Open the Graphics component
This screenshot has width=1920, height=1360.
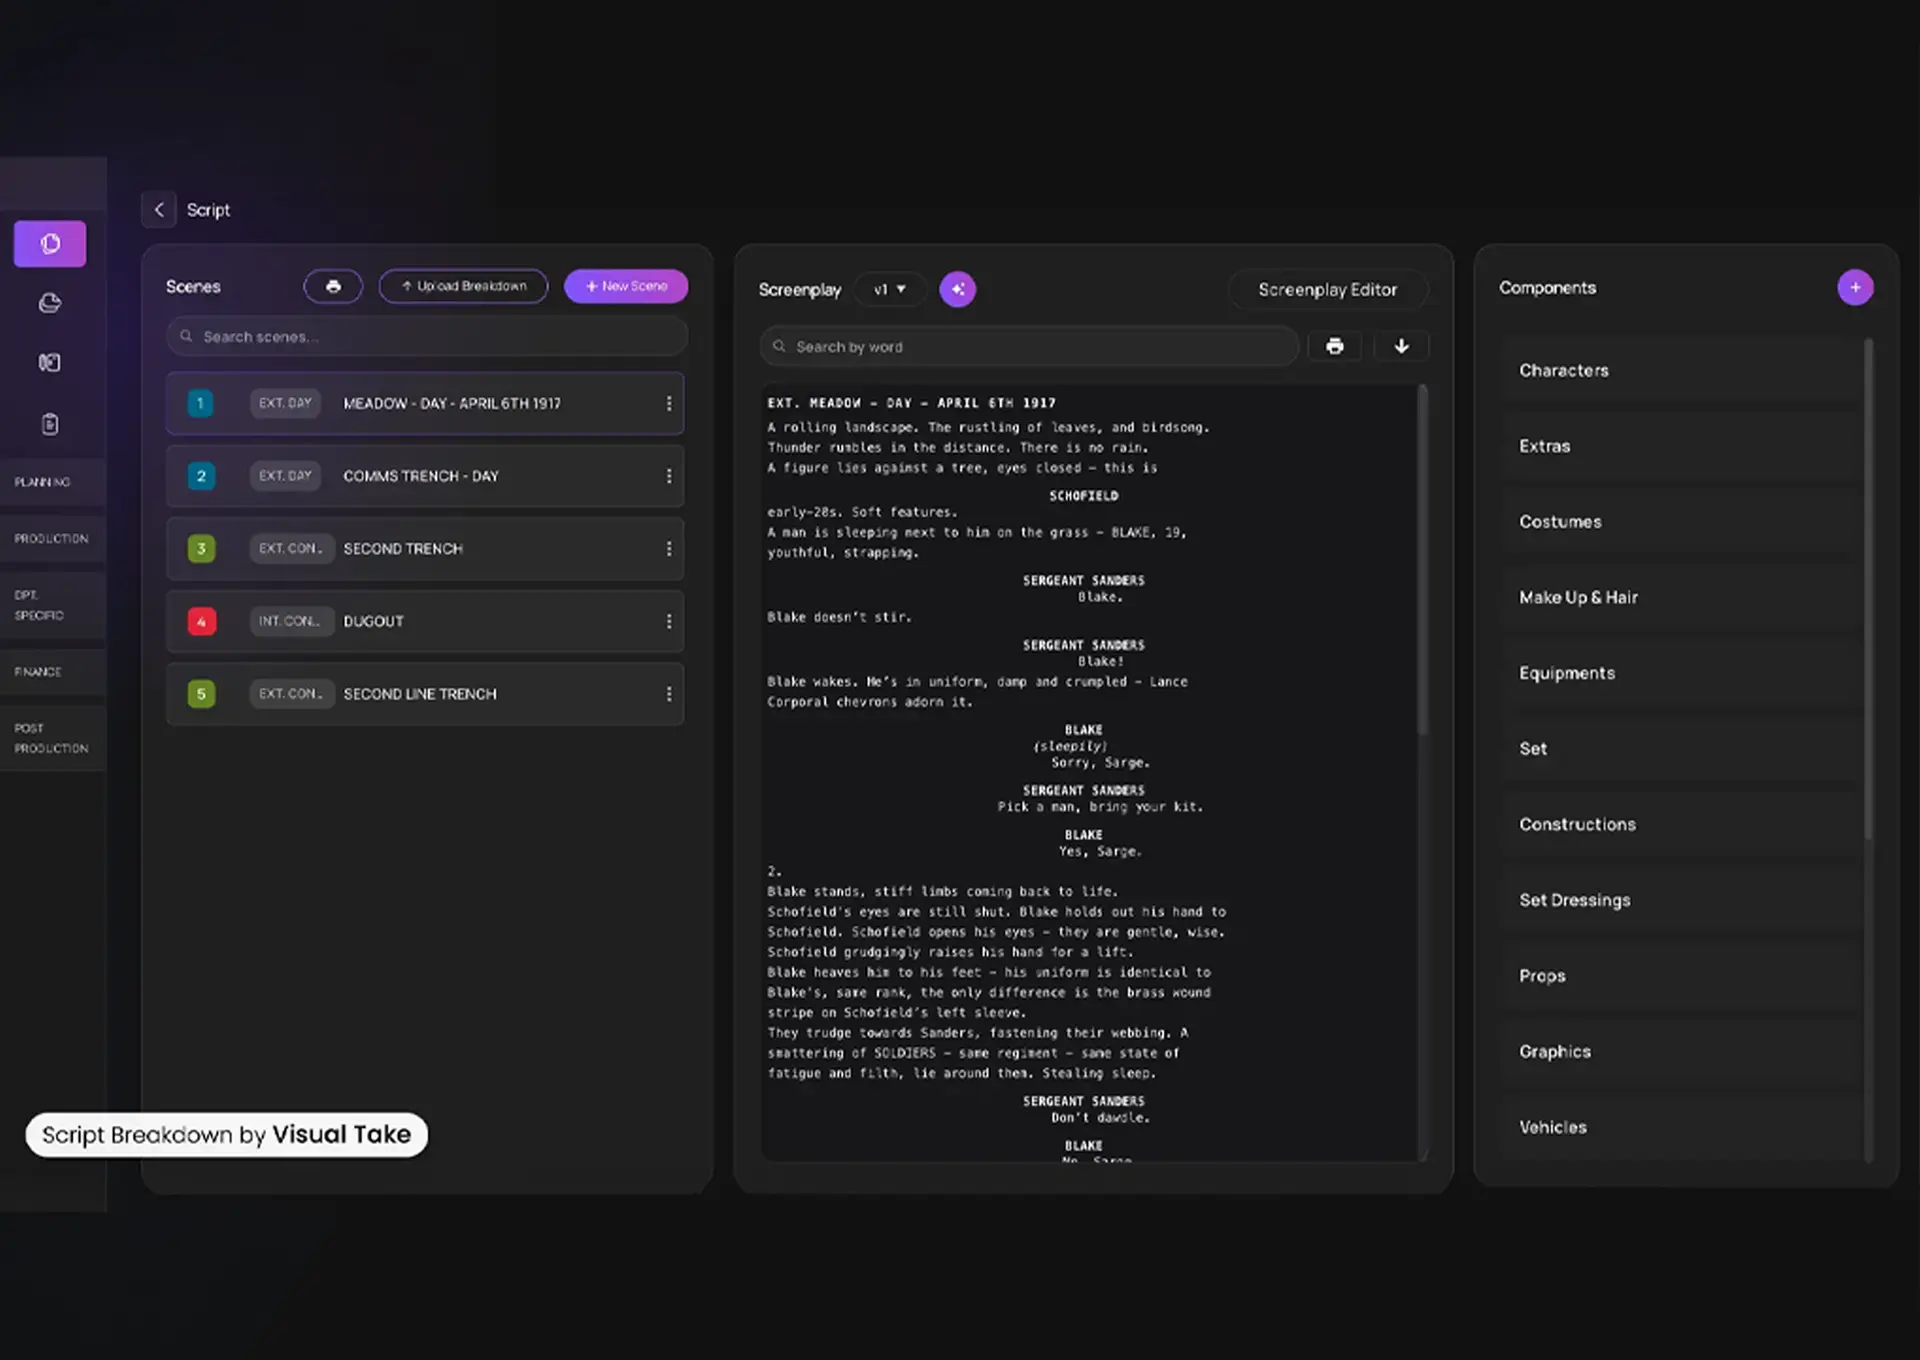click(x=1679, y=1052)
